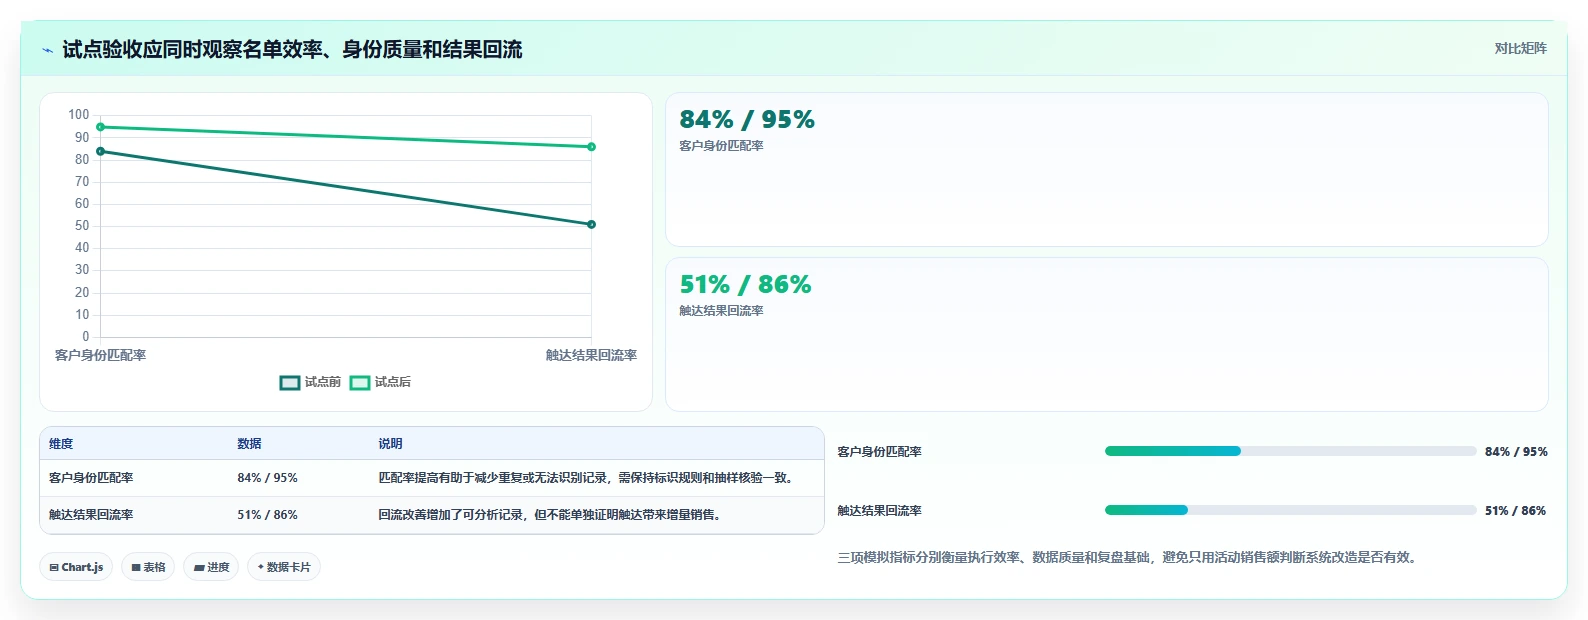Click the 触达结果回流率 label under the 51% card
1588x620 pixels.
(x=721, y=311)
